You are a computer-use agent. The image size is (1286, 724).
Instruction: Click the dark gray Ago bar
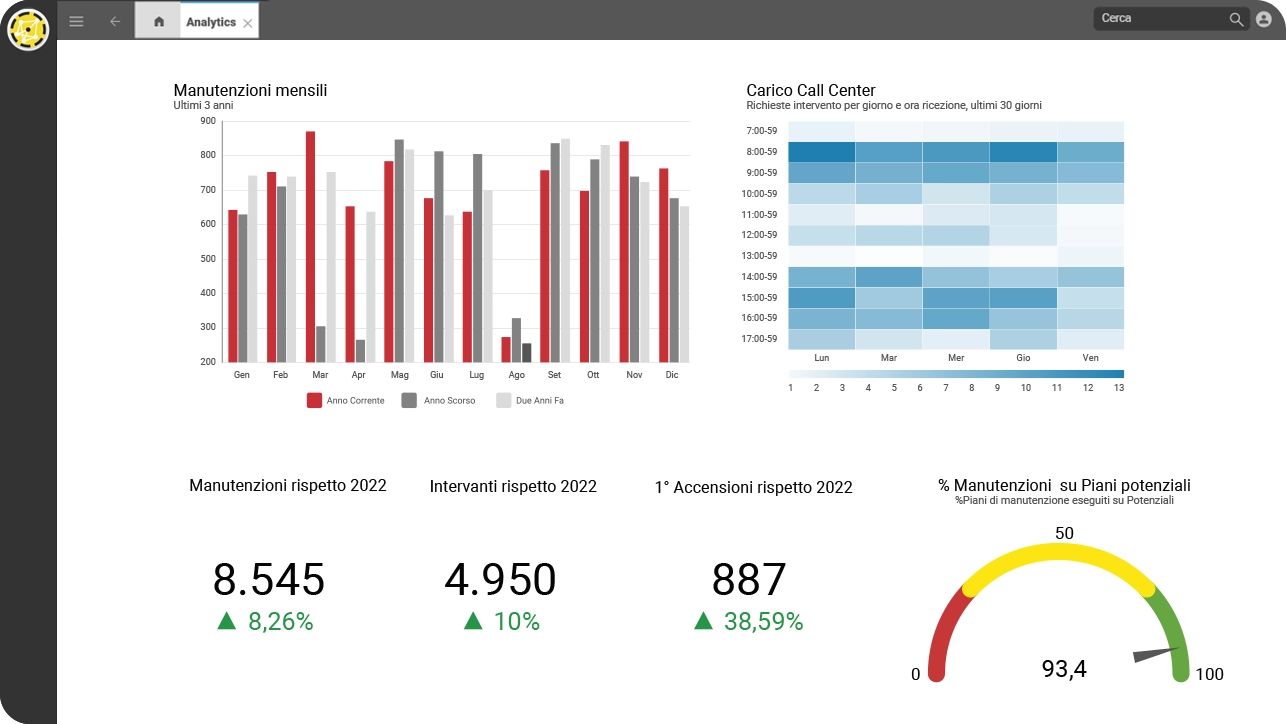coord(527,352)
